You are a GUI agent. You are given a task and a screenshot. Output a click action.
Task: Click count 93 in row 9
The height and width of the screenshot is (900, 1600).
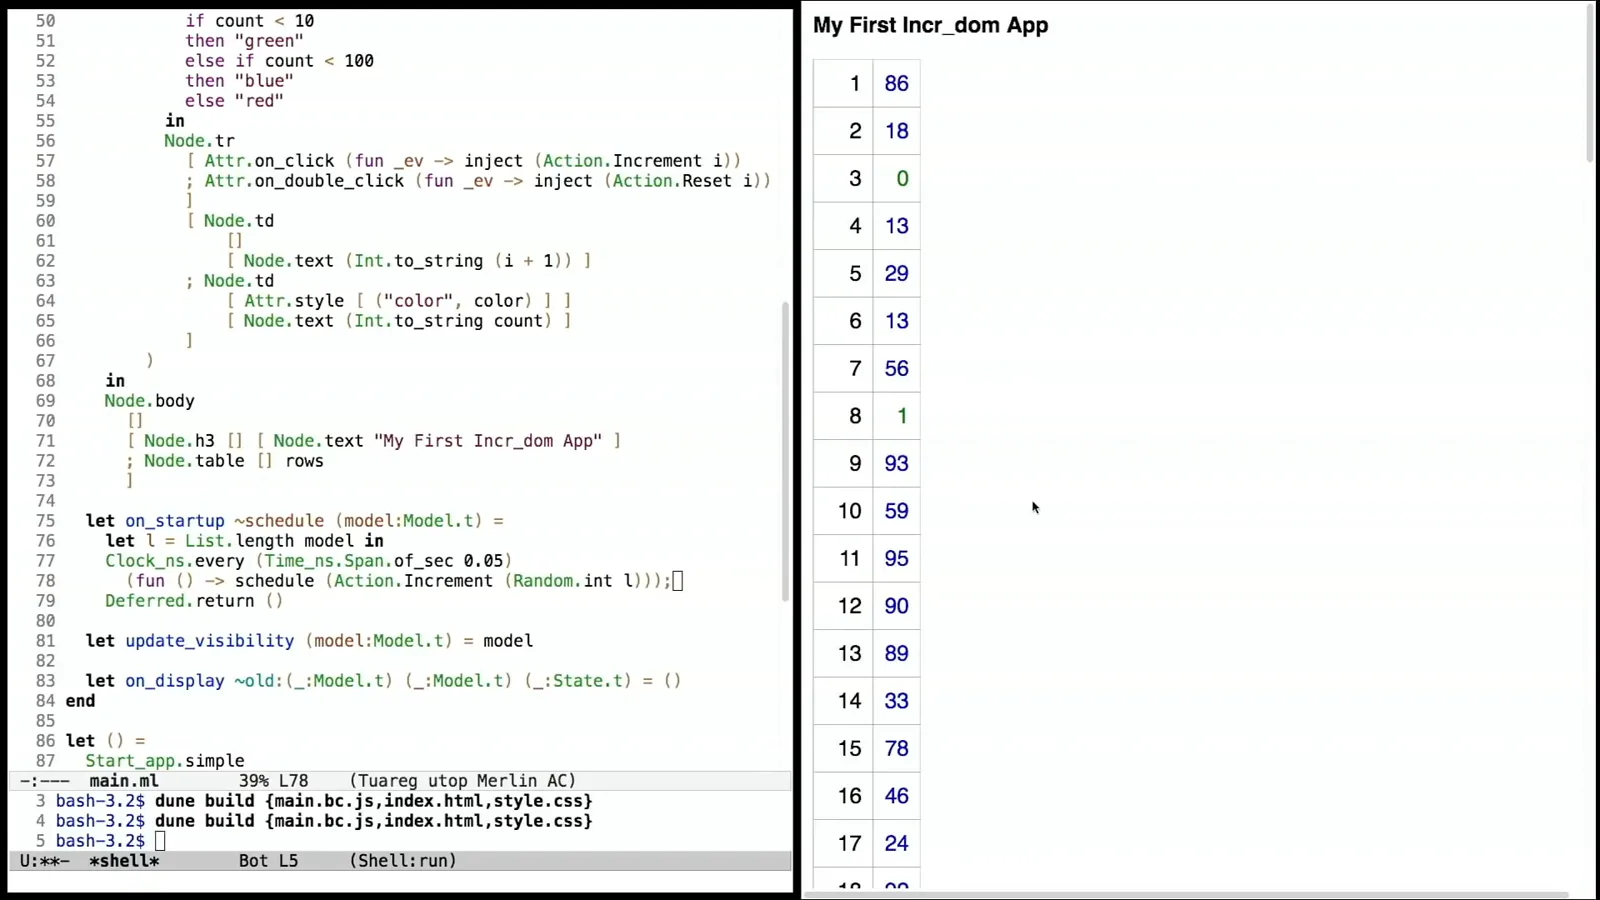click(896, 463)
